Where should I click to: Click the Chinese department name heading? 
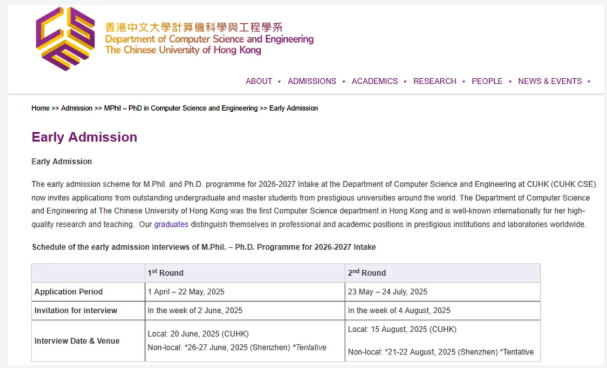(194, 27)
